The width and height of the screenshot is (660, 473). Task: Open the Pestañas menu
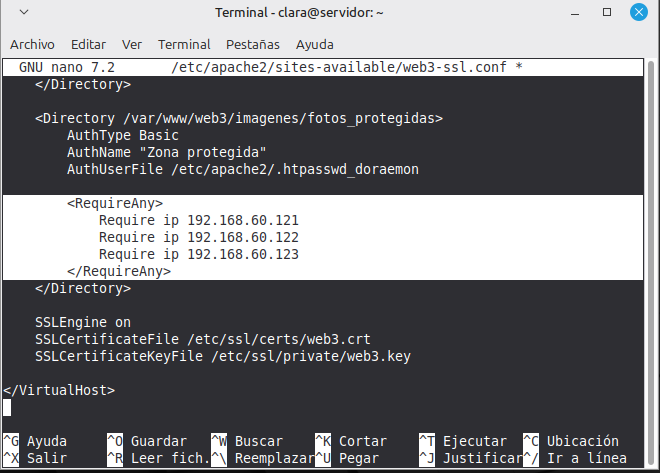(x=253, y=44)
